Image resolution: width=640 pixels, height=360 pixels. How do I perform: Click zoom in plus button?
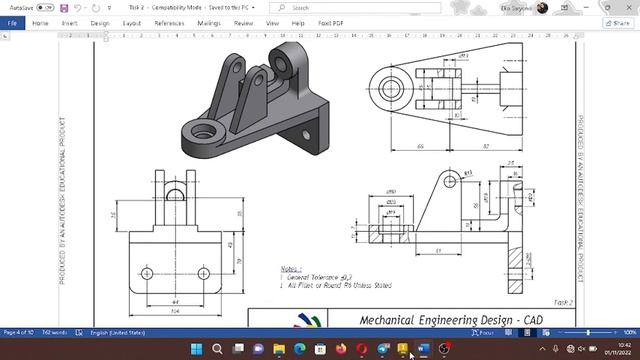pyautogui.click(x=615, y=333)
